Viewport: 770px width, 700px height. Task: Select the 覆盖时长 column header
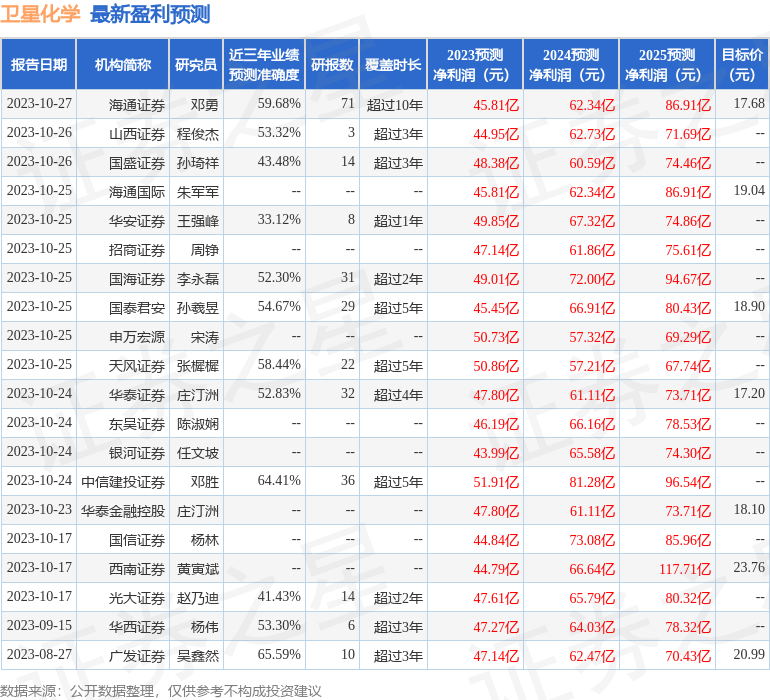(393, 64)
